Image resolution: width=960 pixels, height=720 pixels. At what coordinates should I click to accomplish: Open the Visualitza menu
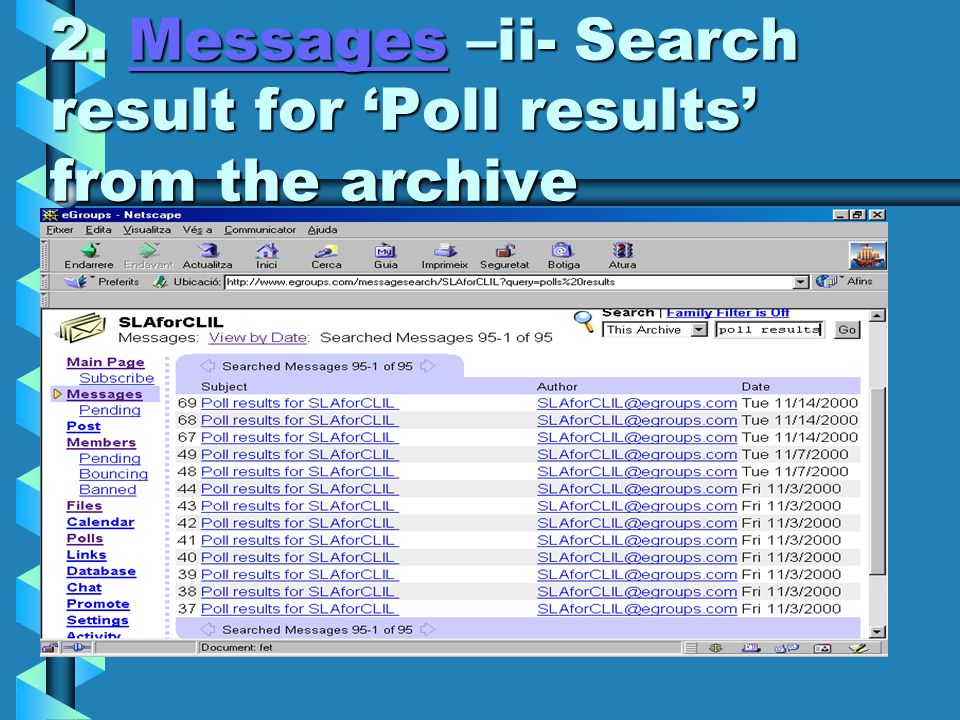(x=147, y=230)
